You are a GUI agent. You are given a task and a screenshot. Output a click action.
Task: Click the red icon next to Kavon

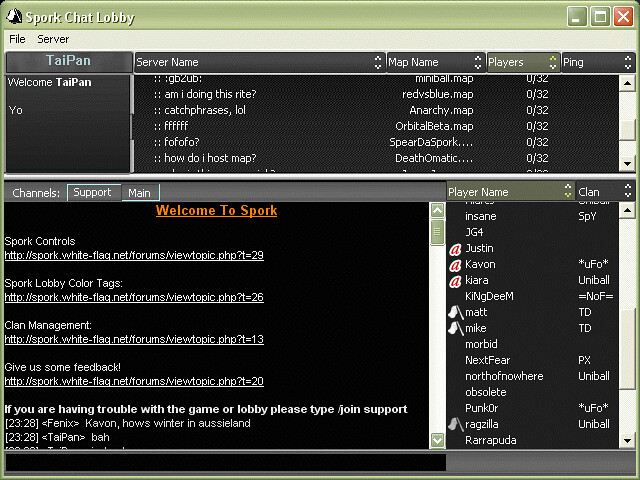(455, 265)
